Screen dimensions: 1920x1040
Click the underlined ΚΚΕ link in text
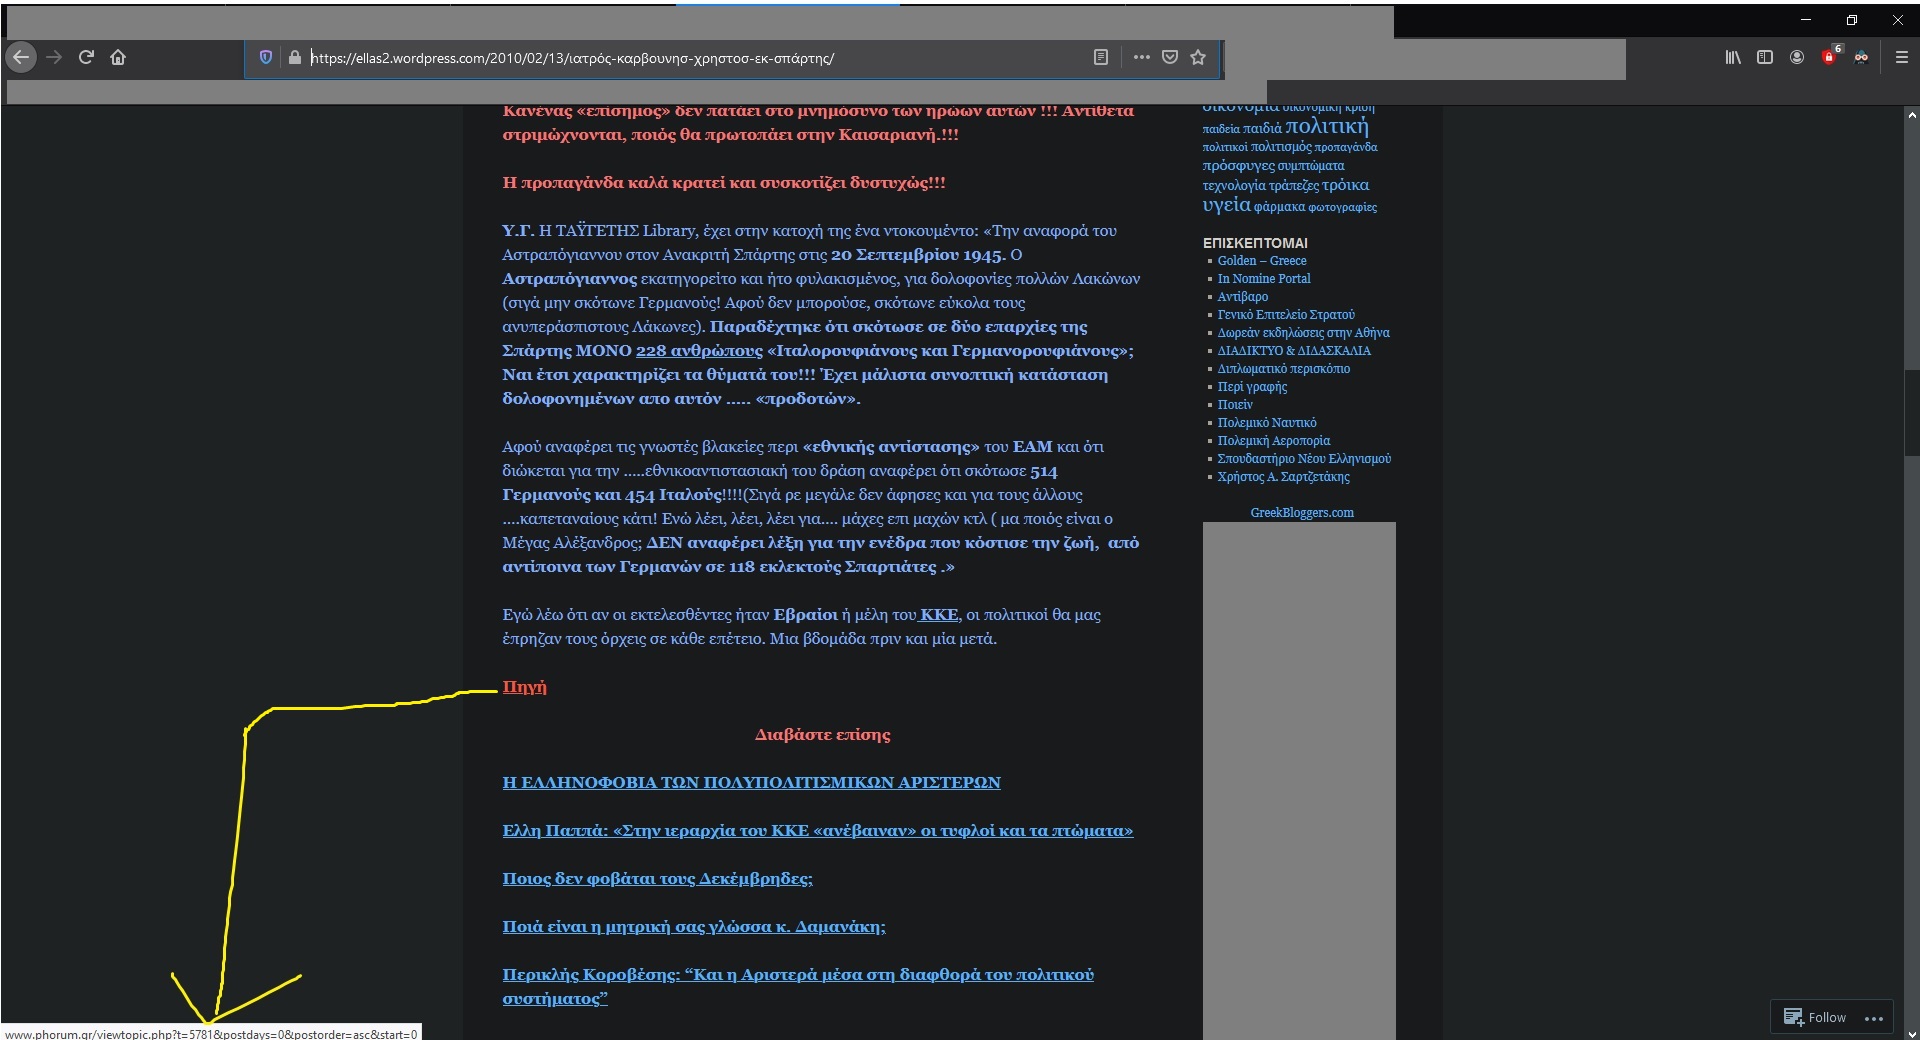[x=938, y=614]
